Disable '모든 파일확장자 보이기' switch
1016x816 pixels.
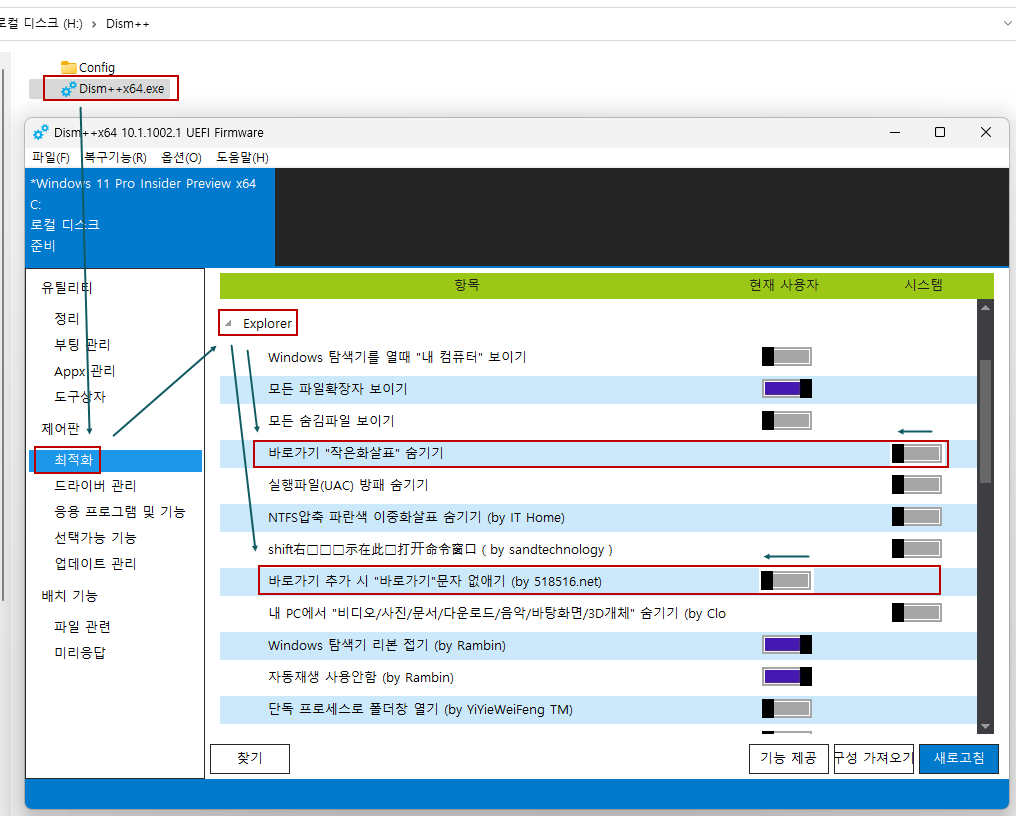click(787, 388)
